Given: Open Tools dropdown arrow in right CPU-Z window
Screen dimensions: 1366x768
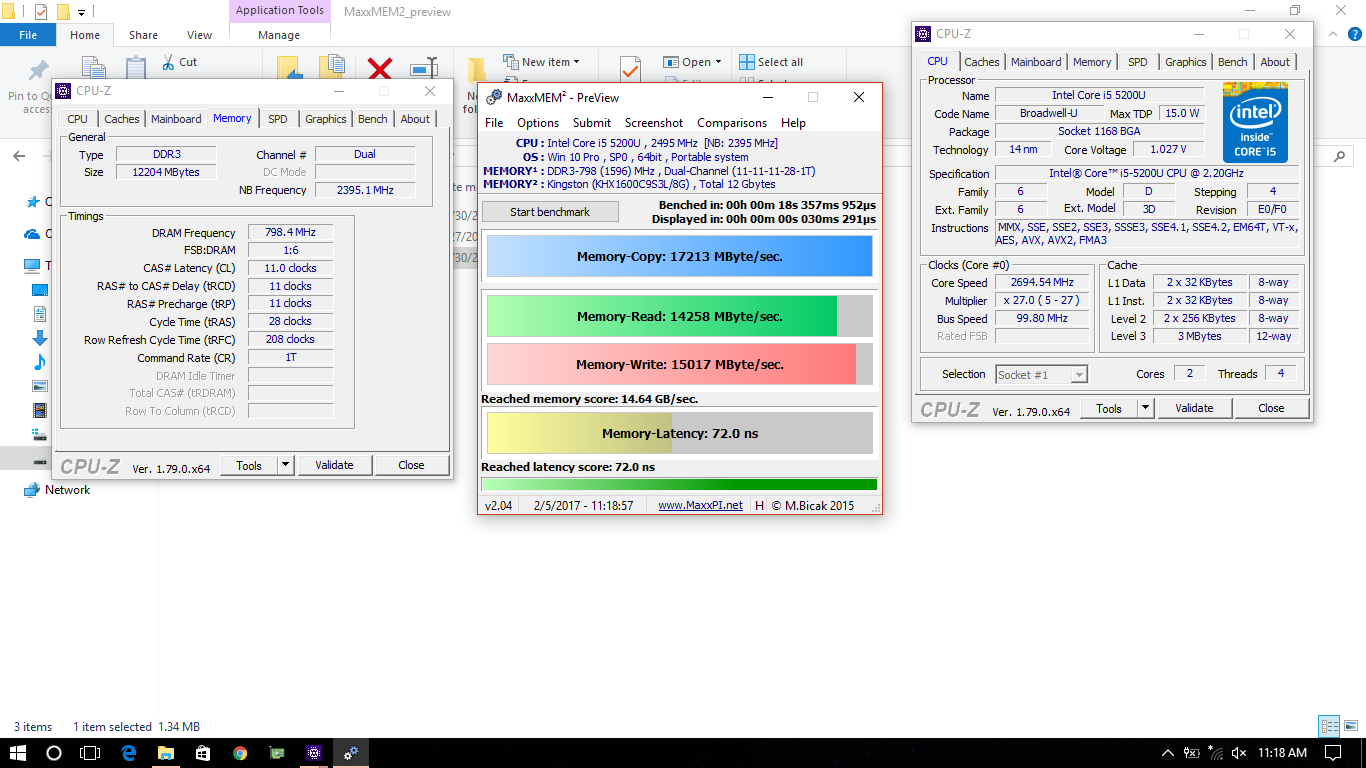Looking at the screenshot, I should point(1146,408).
